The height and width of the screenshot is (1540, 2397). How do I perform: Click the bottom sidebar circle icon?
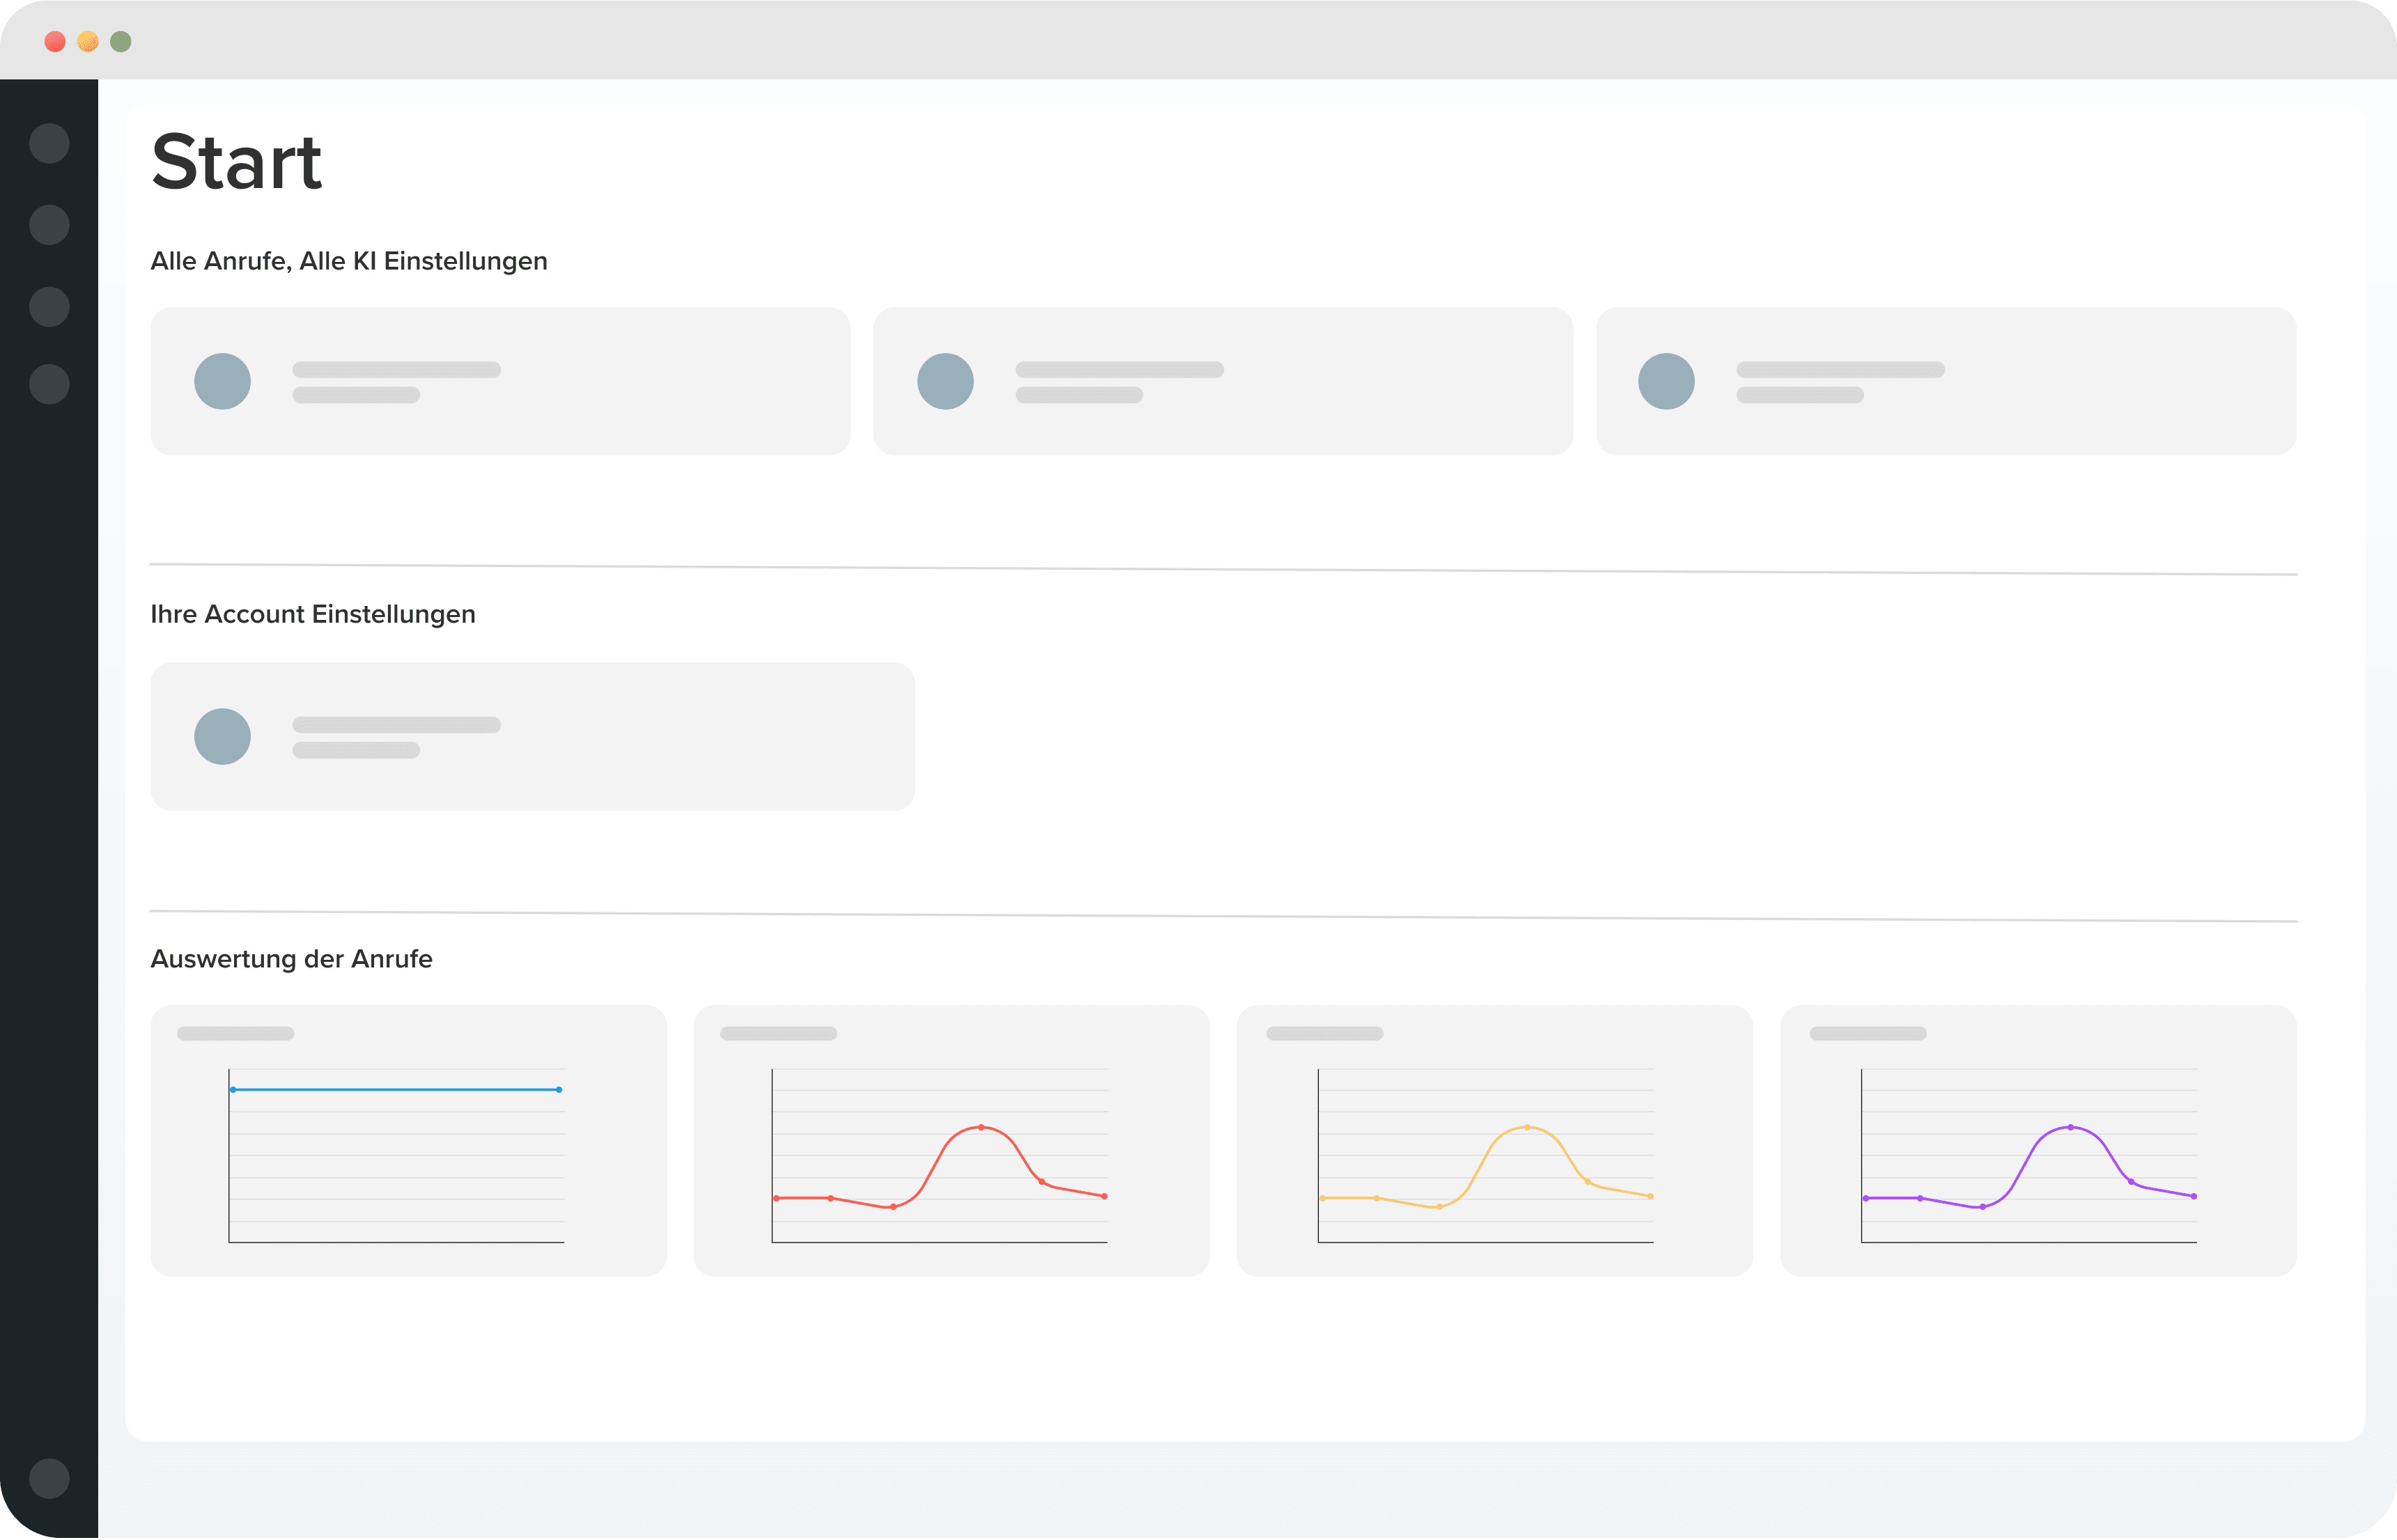pyautogui.click(x=49, y=1478)
